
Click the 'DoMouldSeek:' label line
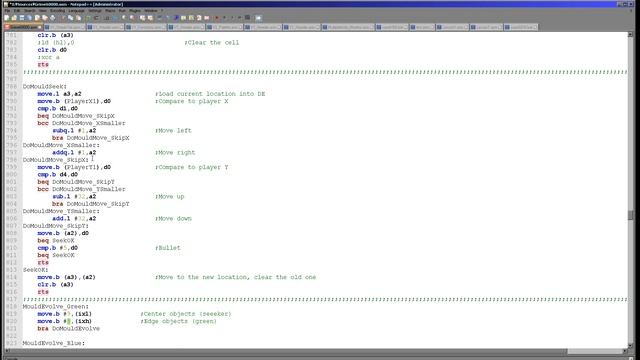coord(44,87)
